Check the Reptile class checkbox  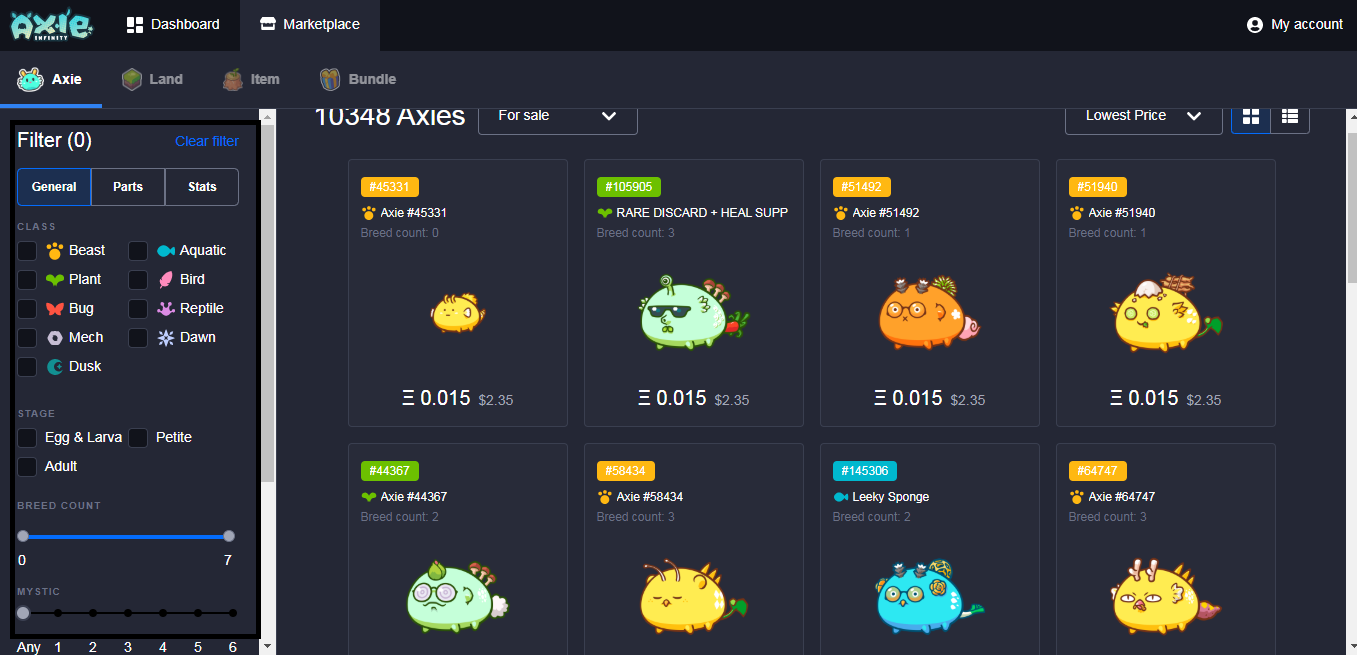[x=138, y=309]
